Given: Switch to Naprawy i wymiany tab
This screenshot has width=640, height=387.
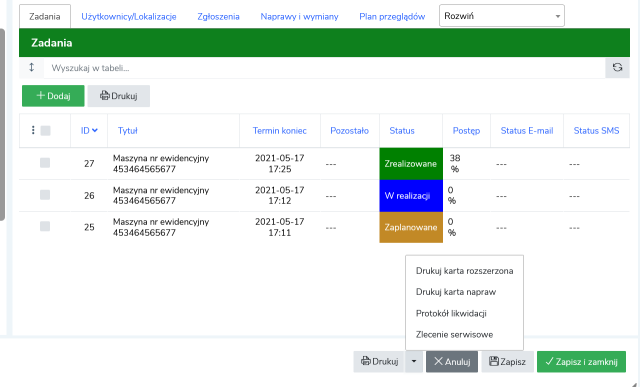Looking at the screenshot, I should point(299,17).
